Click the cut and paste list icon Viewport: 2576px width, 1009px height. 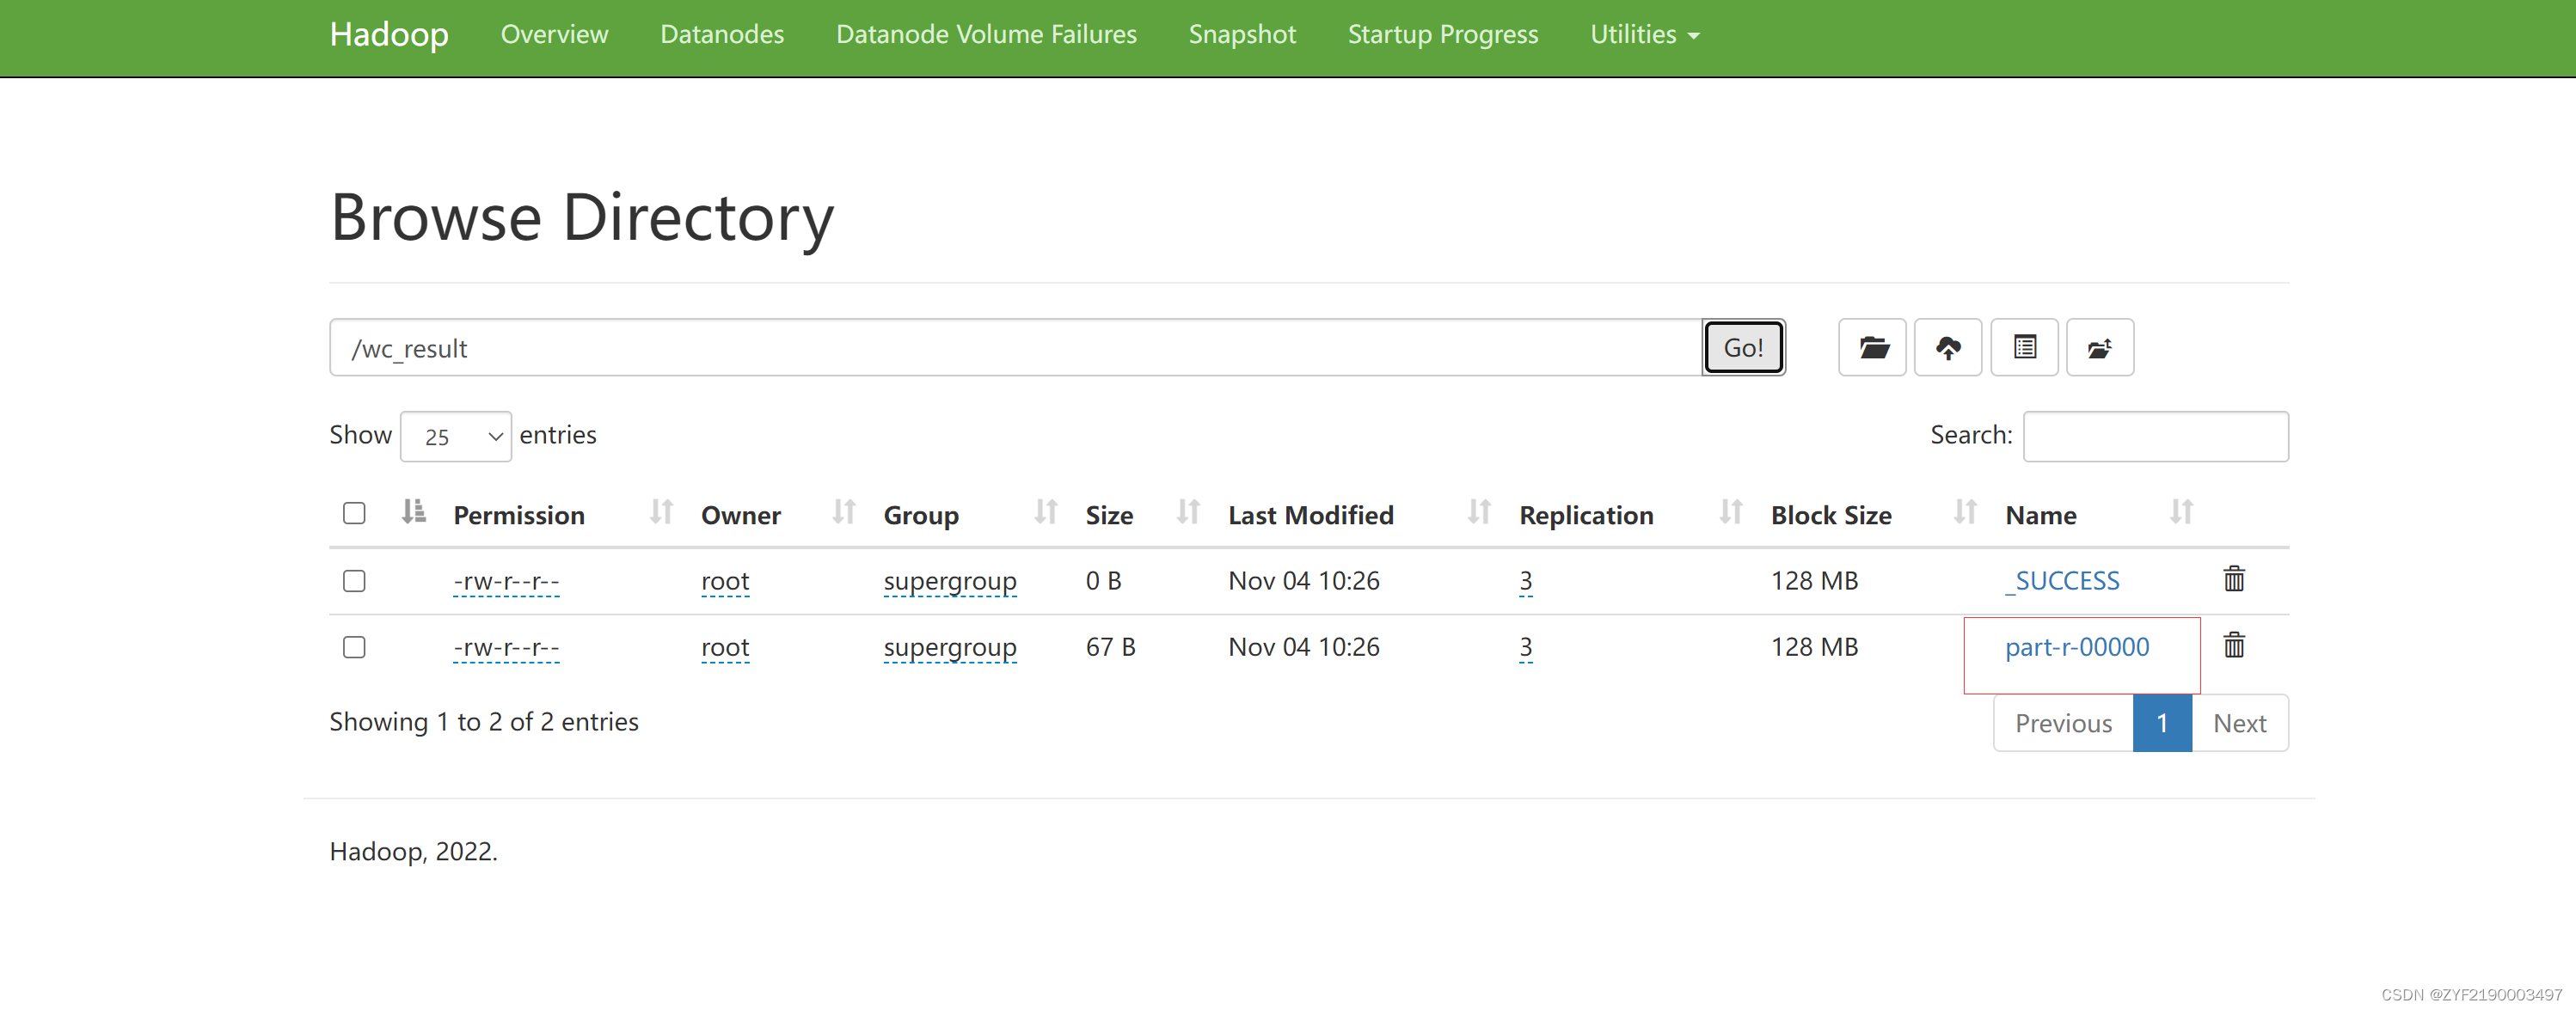coord(2024,347)
